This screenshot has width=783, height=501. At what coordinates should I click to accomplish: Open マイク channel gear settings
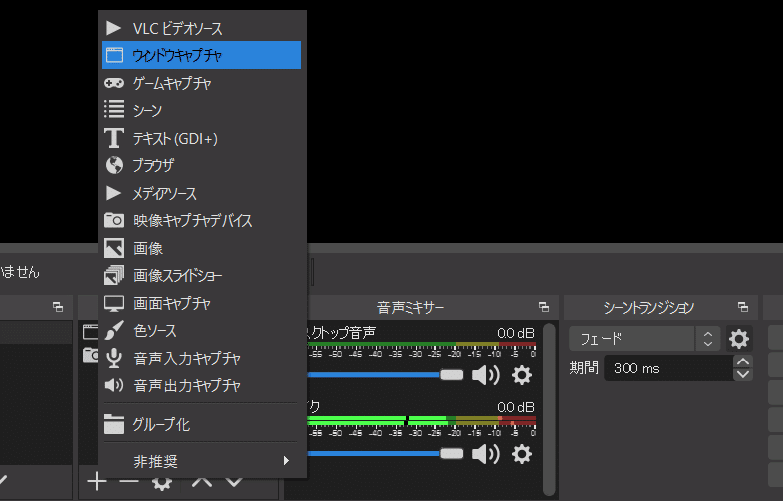(x=522, y=454)
